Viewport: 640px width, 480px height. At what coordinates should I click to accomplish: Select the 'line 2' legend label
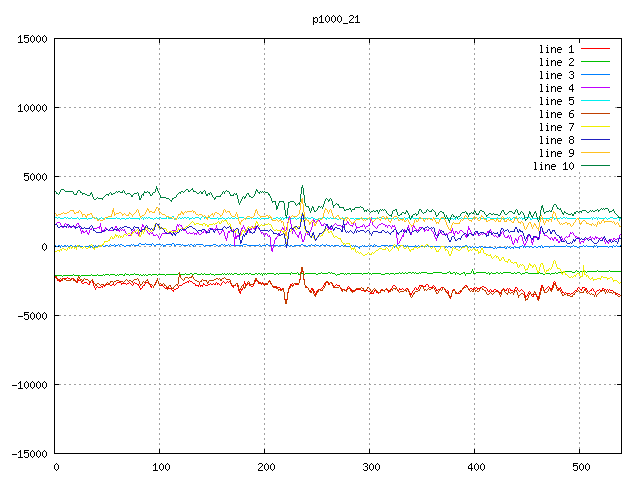pos(557,62)
